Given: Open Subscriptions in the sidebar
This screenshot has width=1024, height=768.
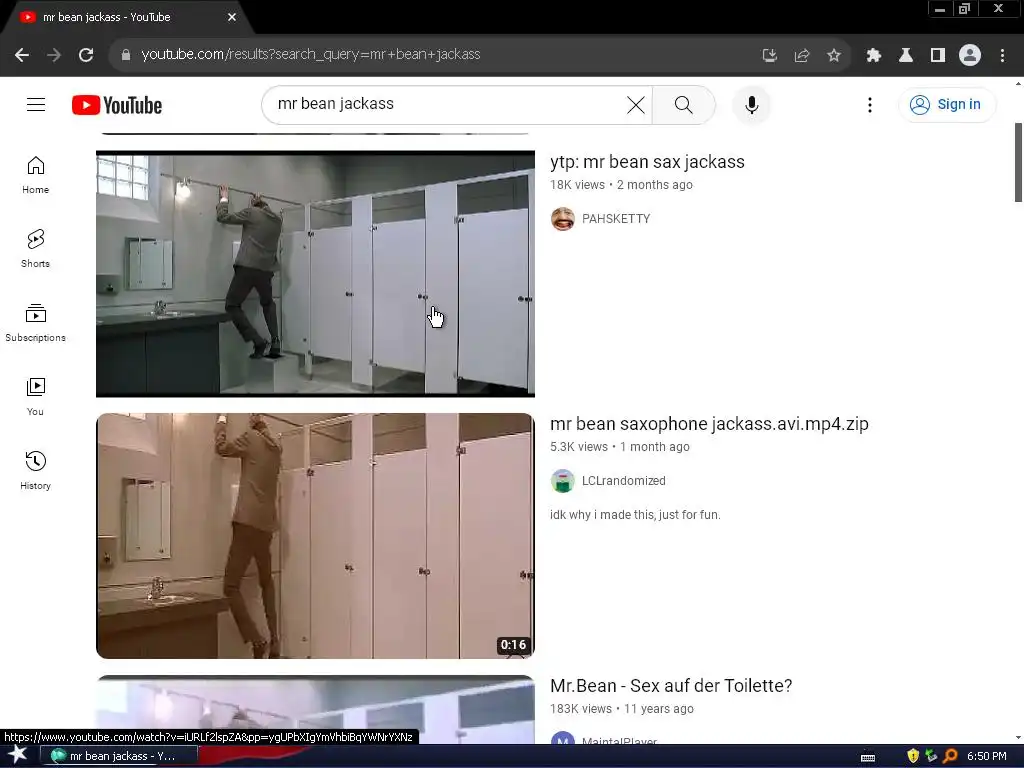Looking at the screenshot, I should (35, 323).
